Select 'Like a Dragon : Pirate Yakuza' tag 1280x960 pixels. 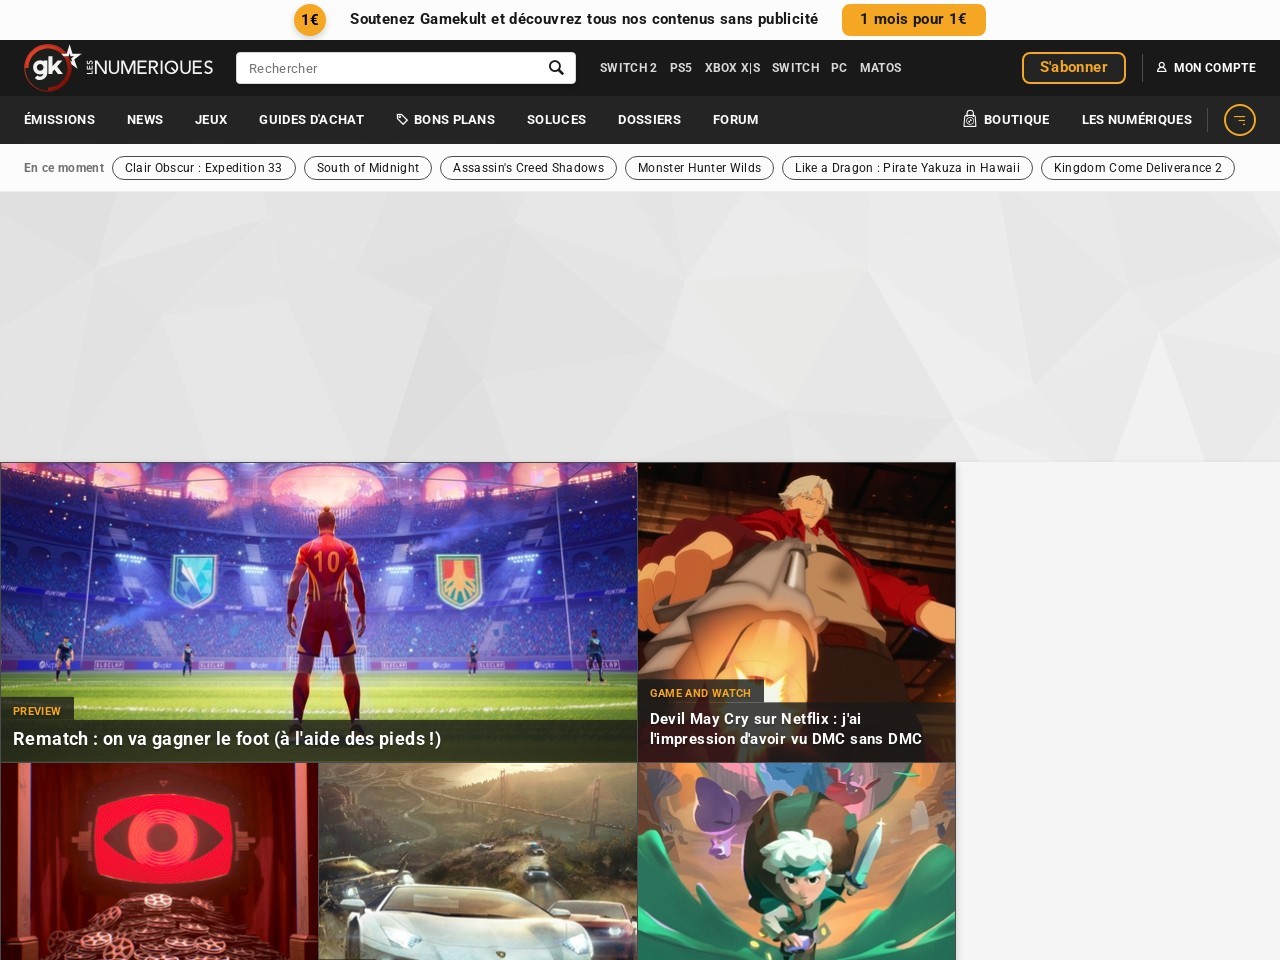coord(908,168)
